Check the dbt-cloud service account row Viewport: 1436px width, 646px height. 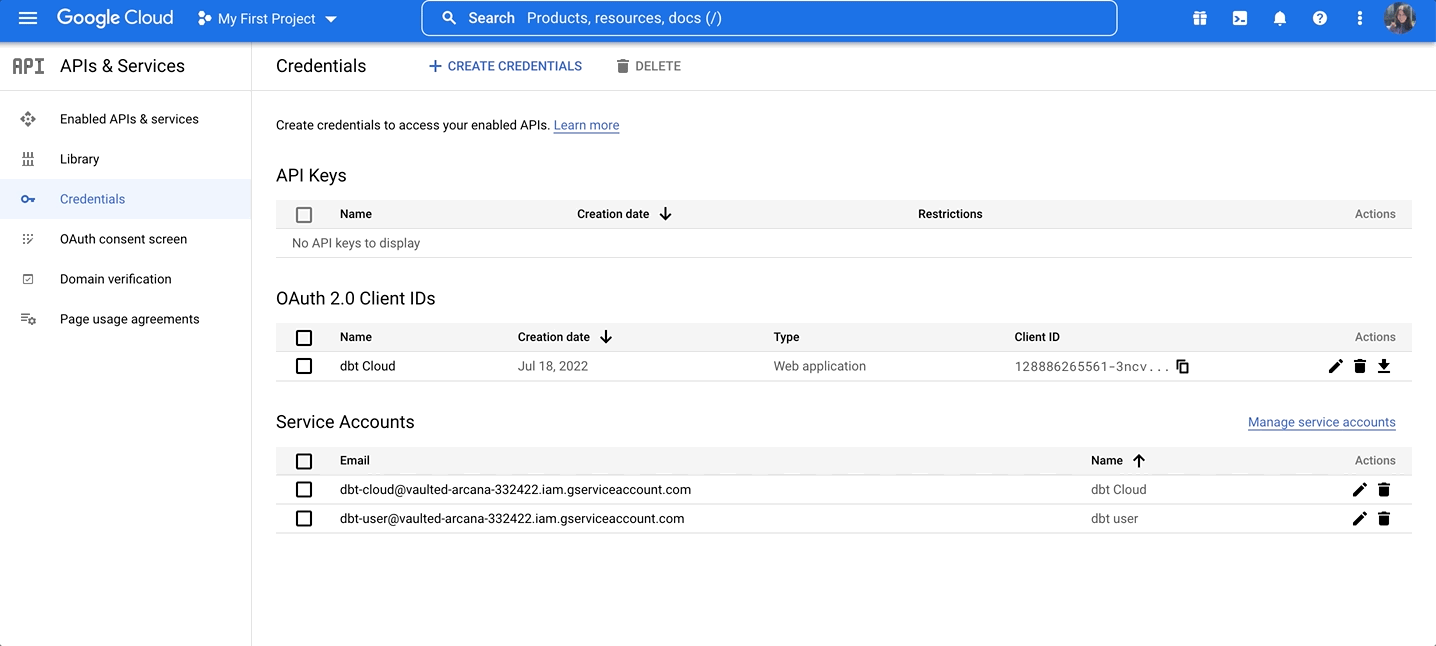[304, 489]
